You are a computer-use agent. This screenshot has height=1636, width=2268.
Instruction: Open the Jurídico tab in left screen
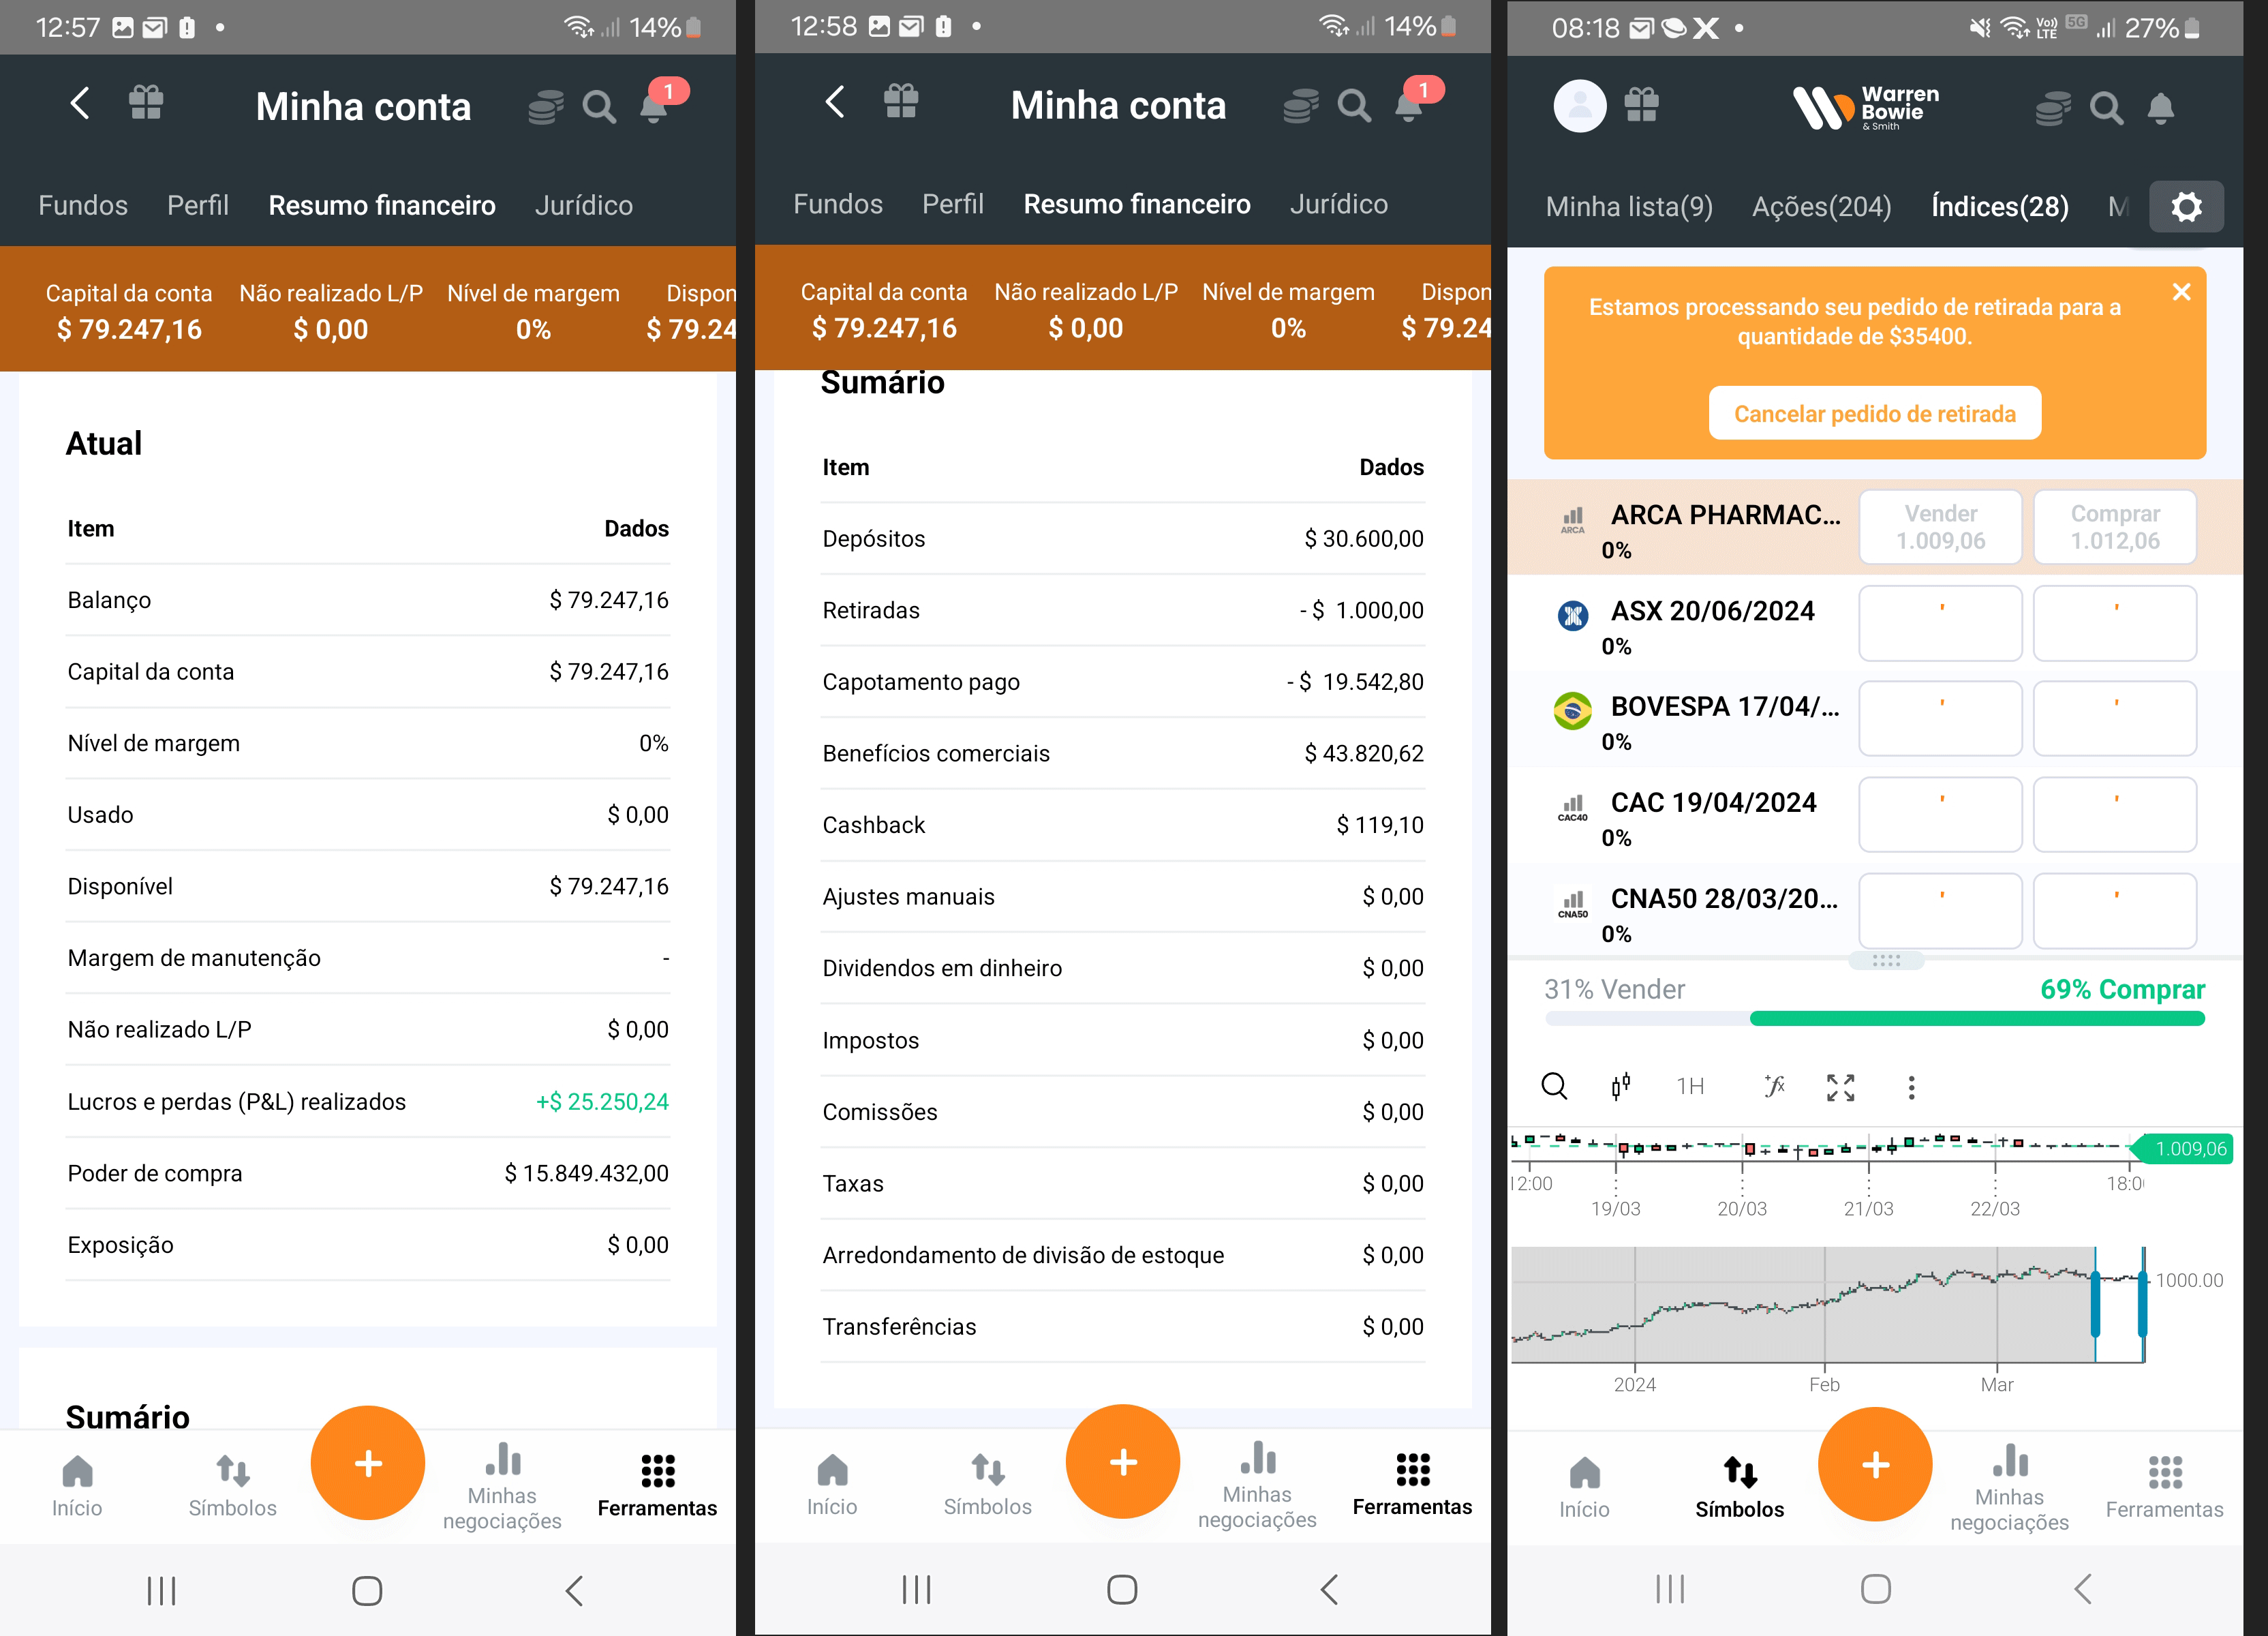[x=583, y=205]
